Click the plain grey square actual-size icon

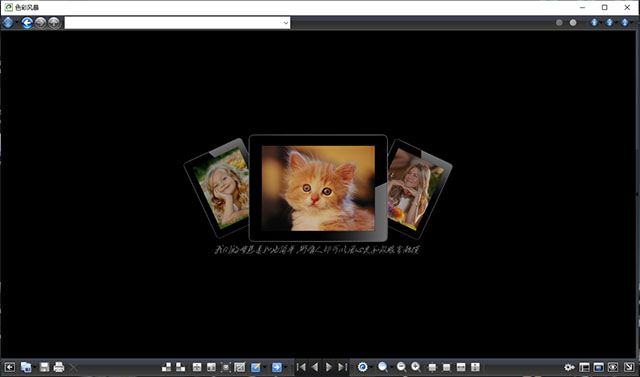[447, 368]
